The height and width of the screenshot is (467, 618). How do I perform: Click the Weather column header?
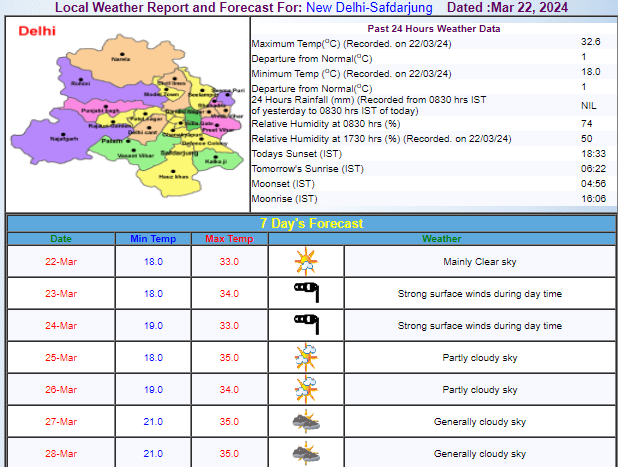[441, 239]
